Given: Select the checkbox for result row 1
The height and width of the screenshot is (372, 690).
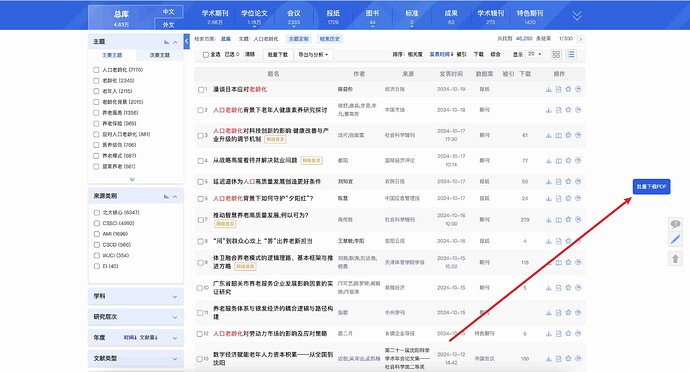Looking at the screenshot, I should (201, 89).
